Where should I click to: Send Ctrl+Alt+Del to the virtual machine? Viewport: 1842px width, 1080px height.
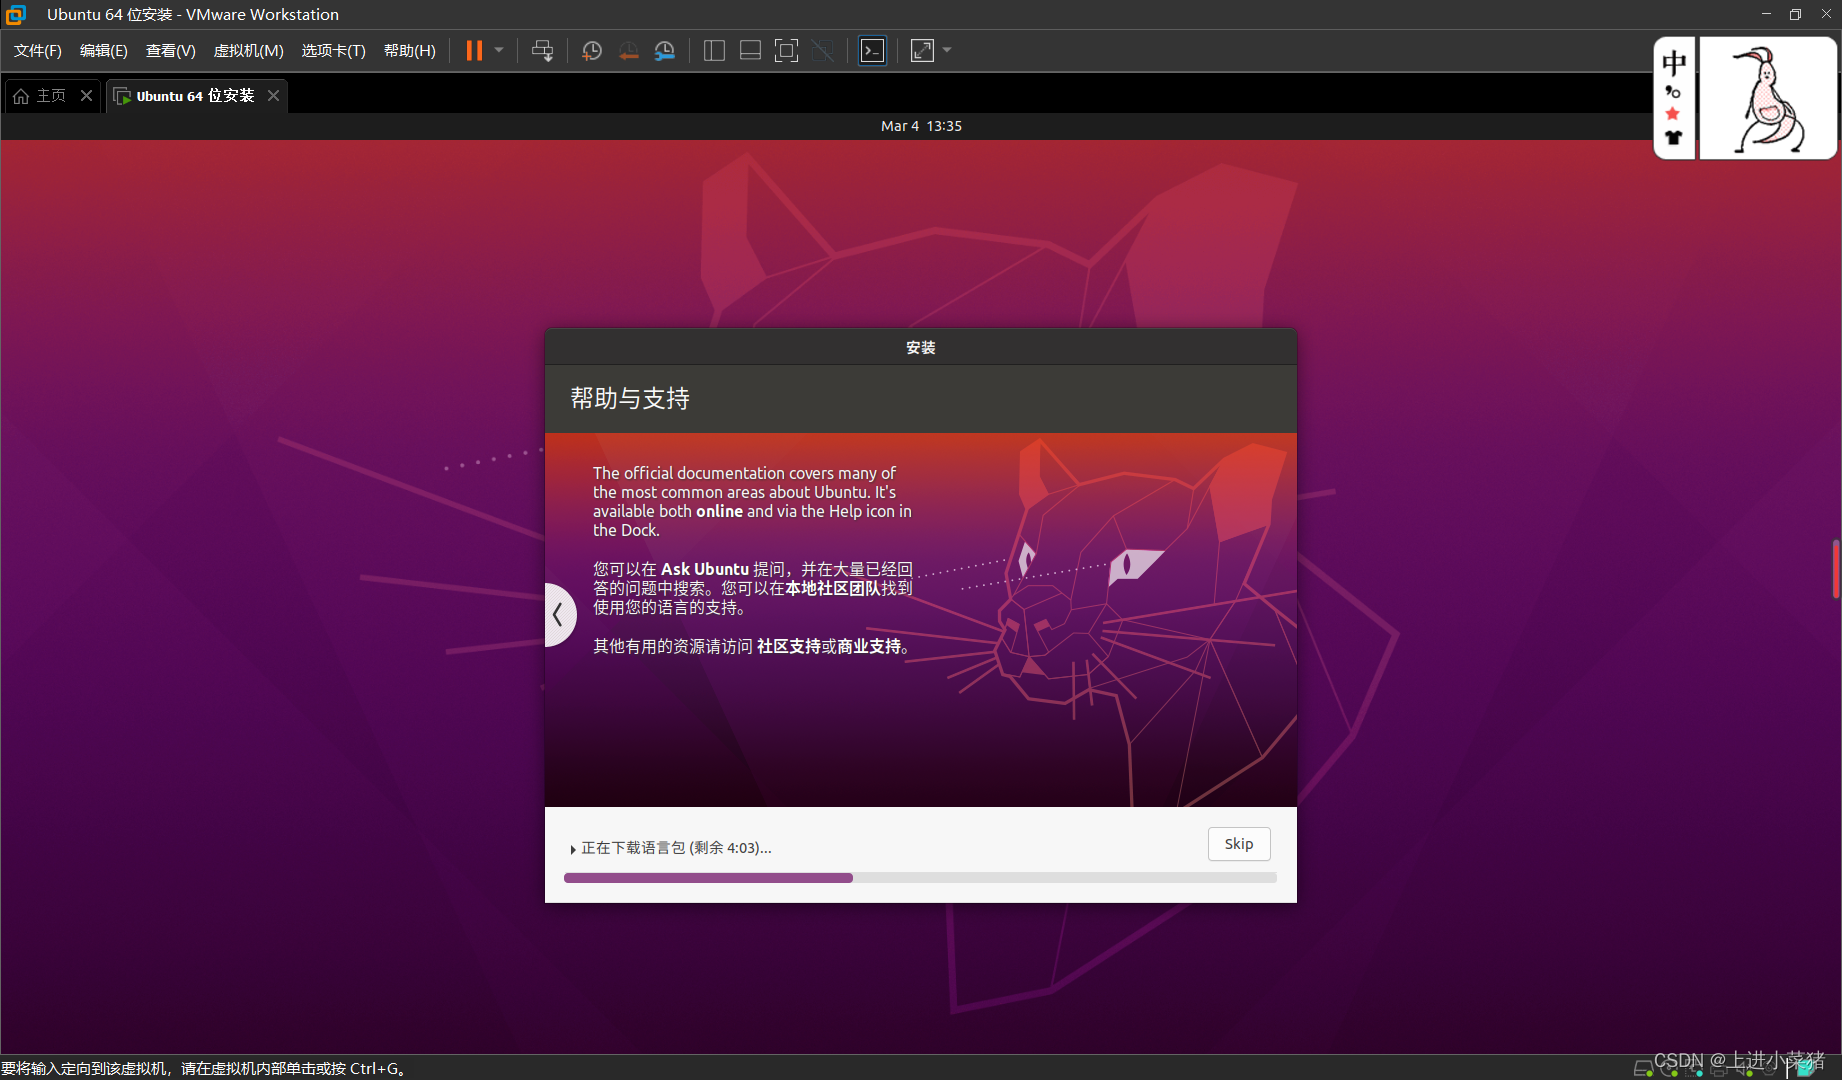click(x=542, y=51)
